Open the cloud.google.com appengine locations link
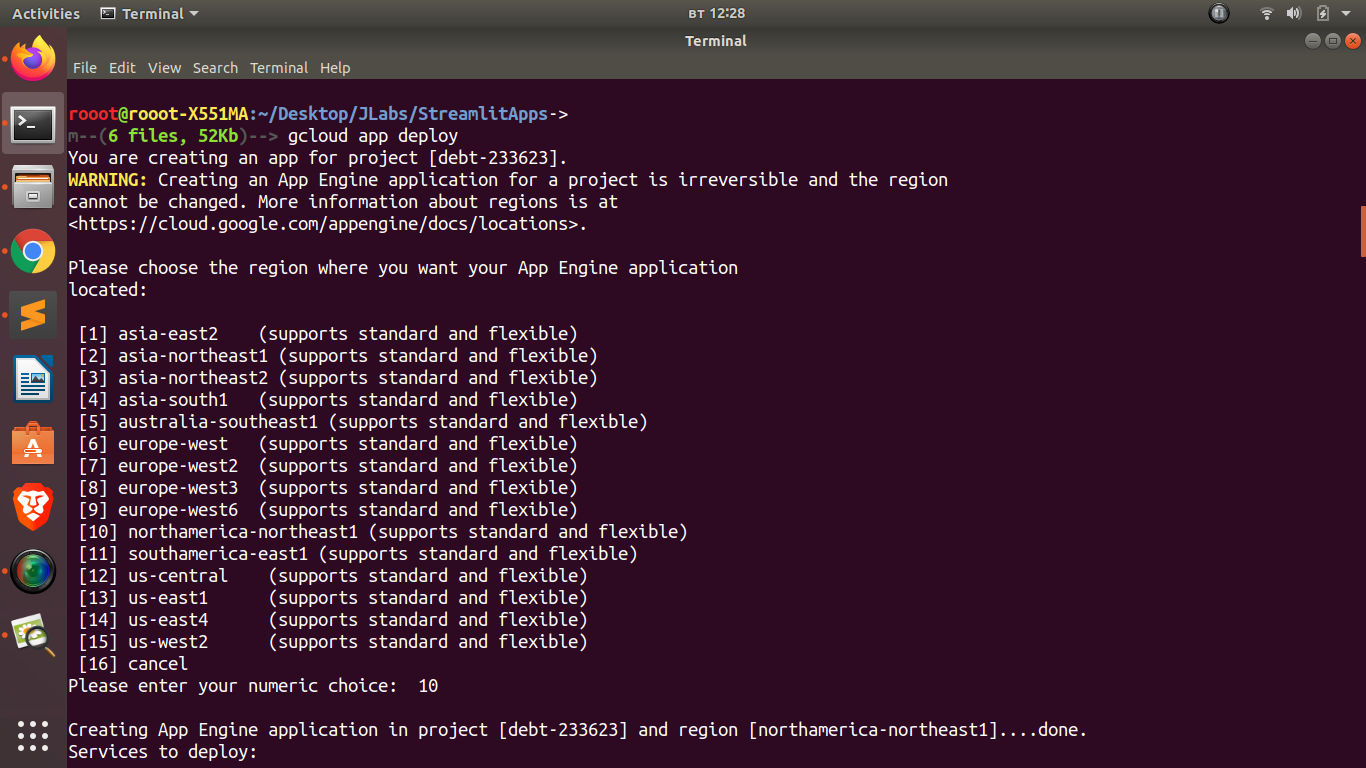Screen dimensions: 1366x768 (x=327, y=224)
